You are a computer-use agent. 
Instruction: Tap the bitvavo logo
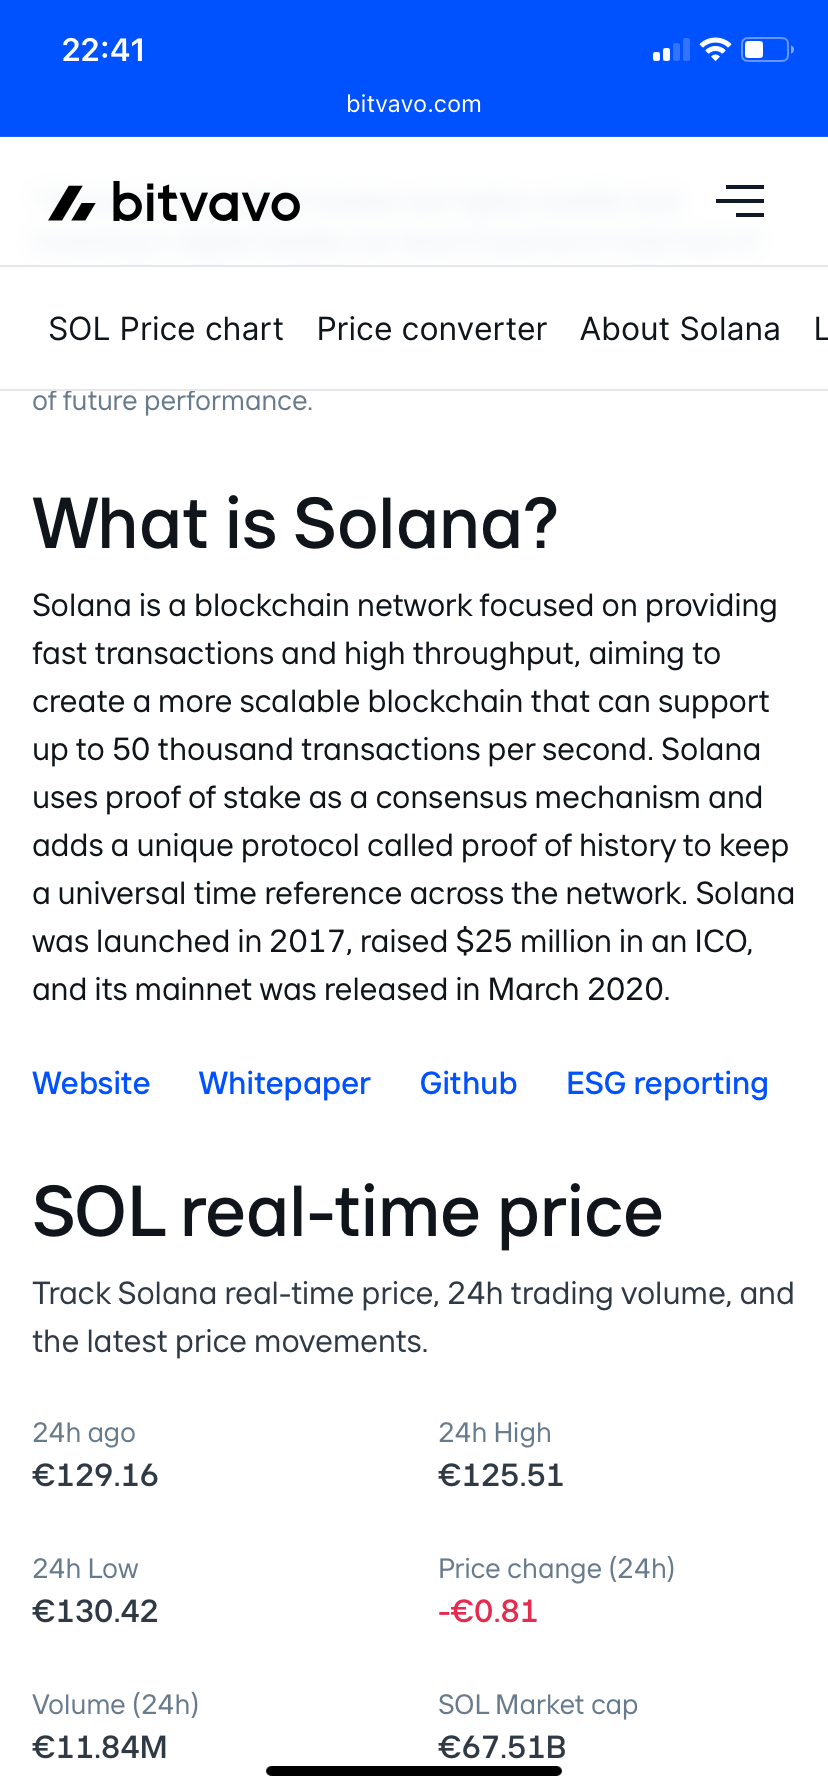pyautogui.click(x=175, y=203)
